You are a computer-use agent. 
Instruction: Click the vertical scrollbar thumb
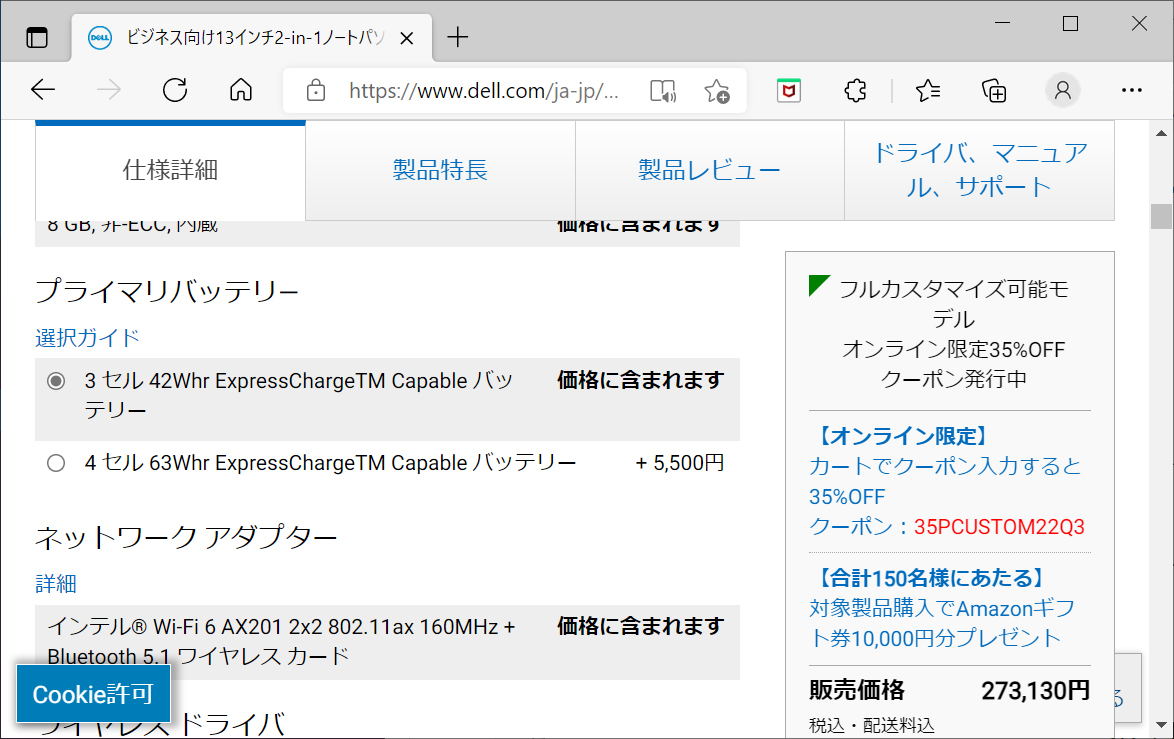[x=1161, y=216]
